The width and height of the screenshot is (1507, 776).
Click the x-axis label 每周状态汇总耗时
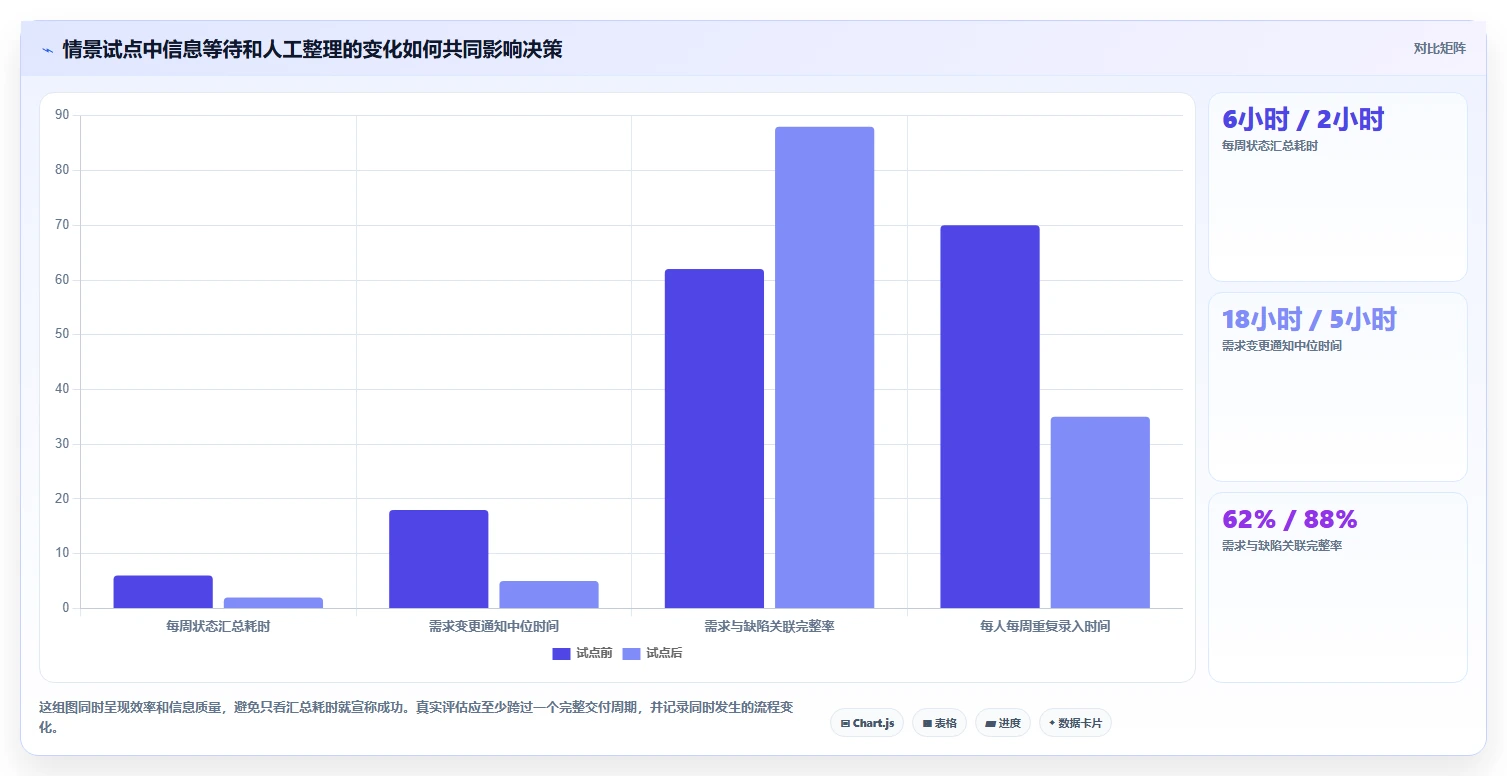(x=218, y=627)
